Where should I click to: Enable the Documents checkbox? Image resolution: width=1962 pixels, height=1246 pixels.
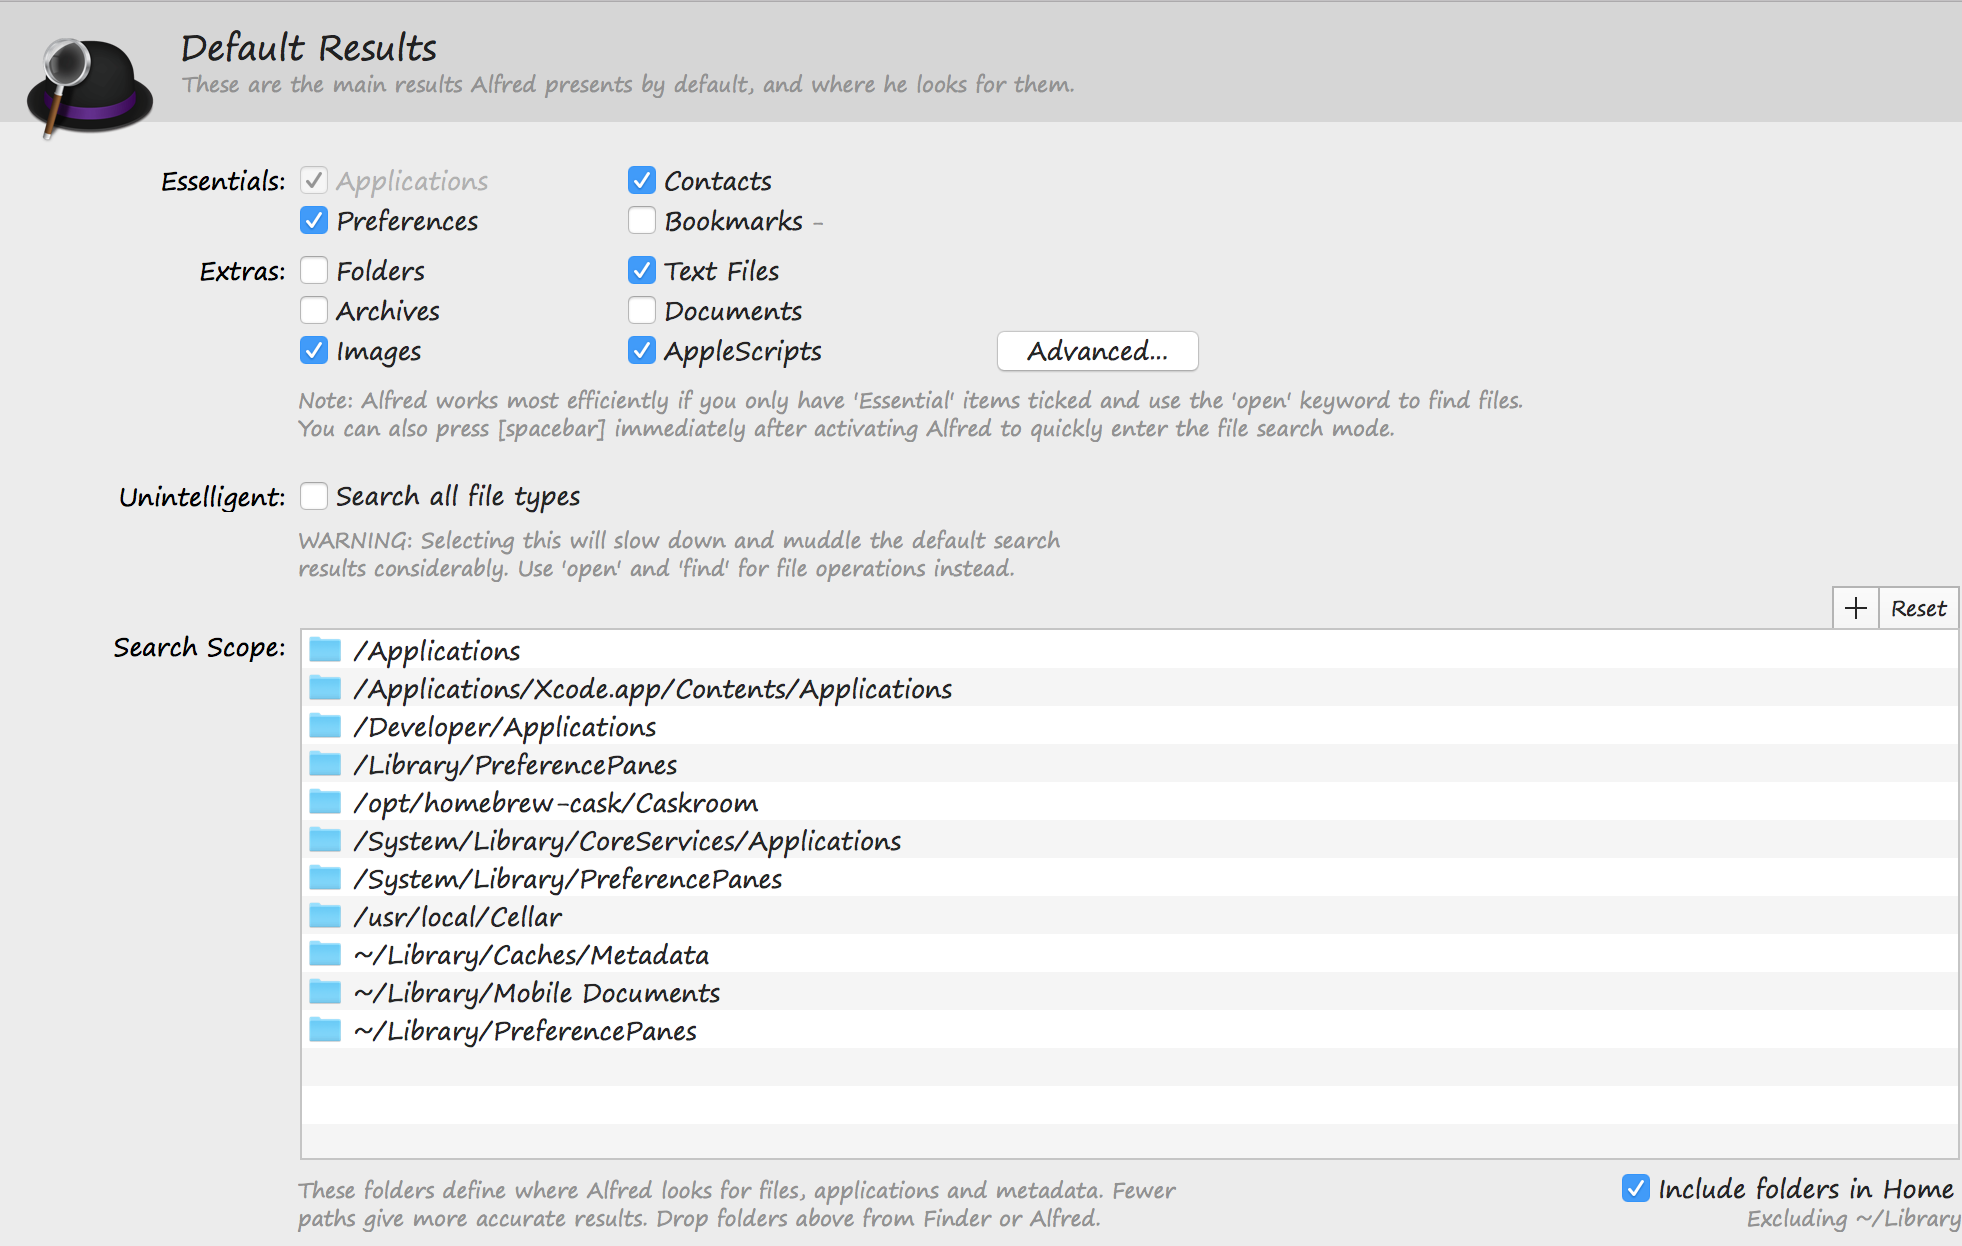tap(642, 310)
